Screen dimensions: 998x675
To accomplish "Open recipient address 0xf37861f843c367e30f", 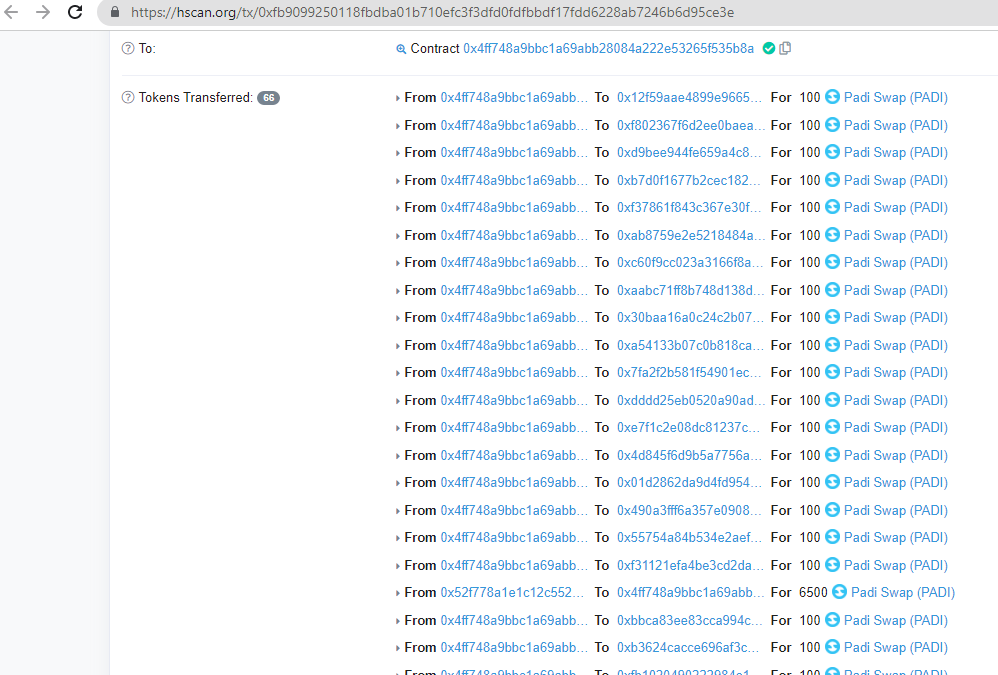I will click(x=689, y=207).
